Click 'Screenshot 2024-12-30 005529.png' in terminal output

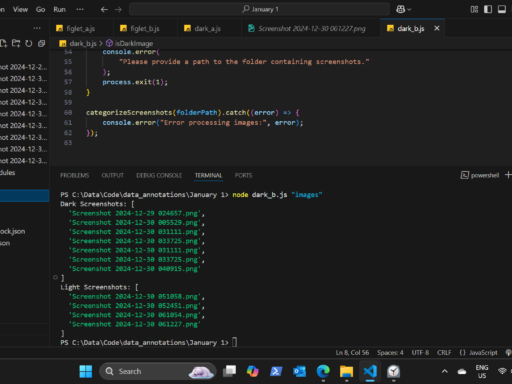(135, 223)
